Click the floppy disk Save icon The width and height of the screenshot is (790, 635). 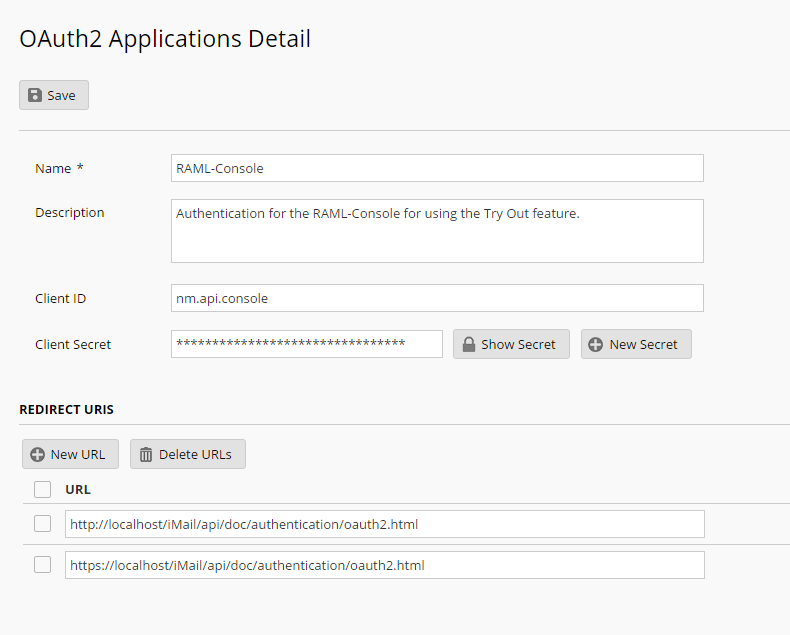coord(35,95)
